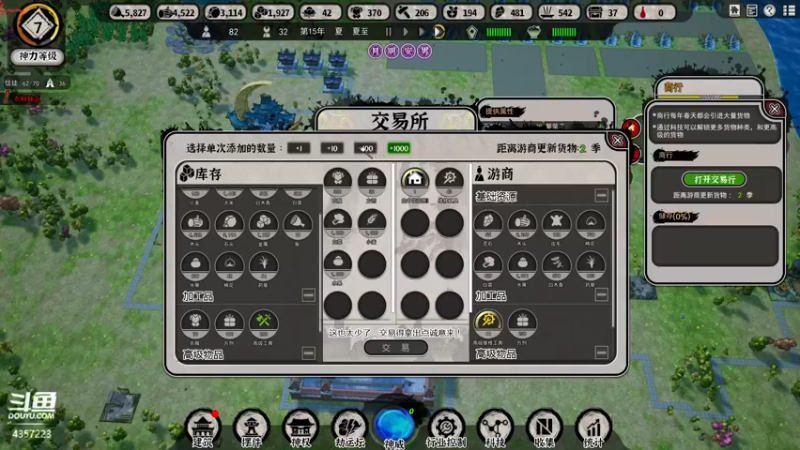Open the 劫运坛 altar menu
Image resolution: width=800 pixels, height=450 pixels.
click(349, 428)
